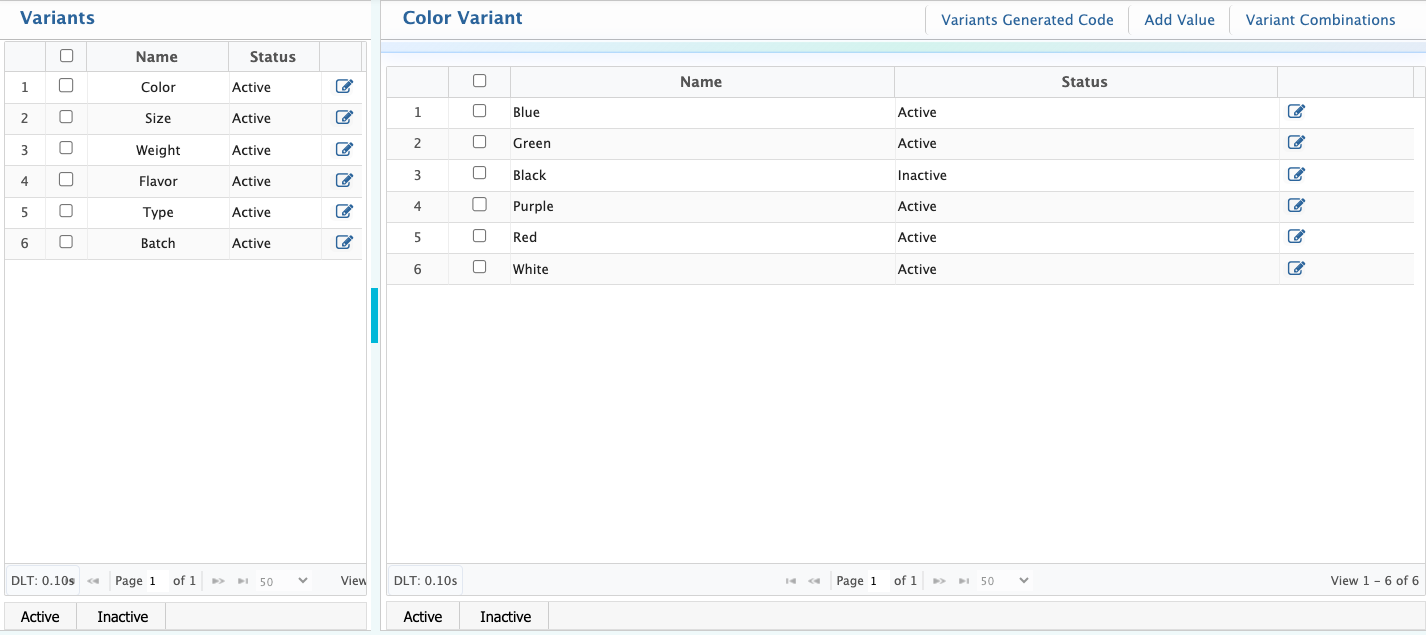Edit the White color value

point(1296,269)
